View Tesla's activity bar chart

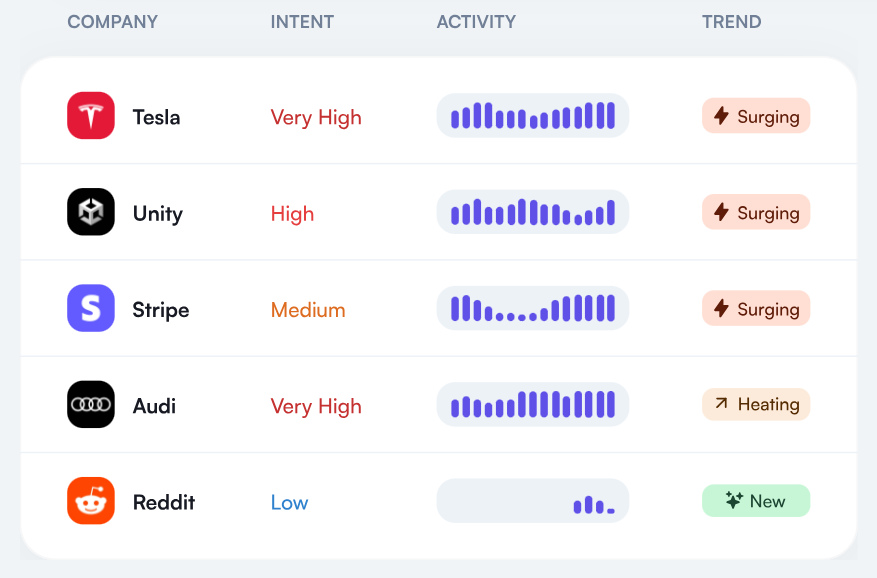click(x=532, y=115)
